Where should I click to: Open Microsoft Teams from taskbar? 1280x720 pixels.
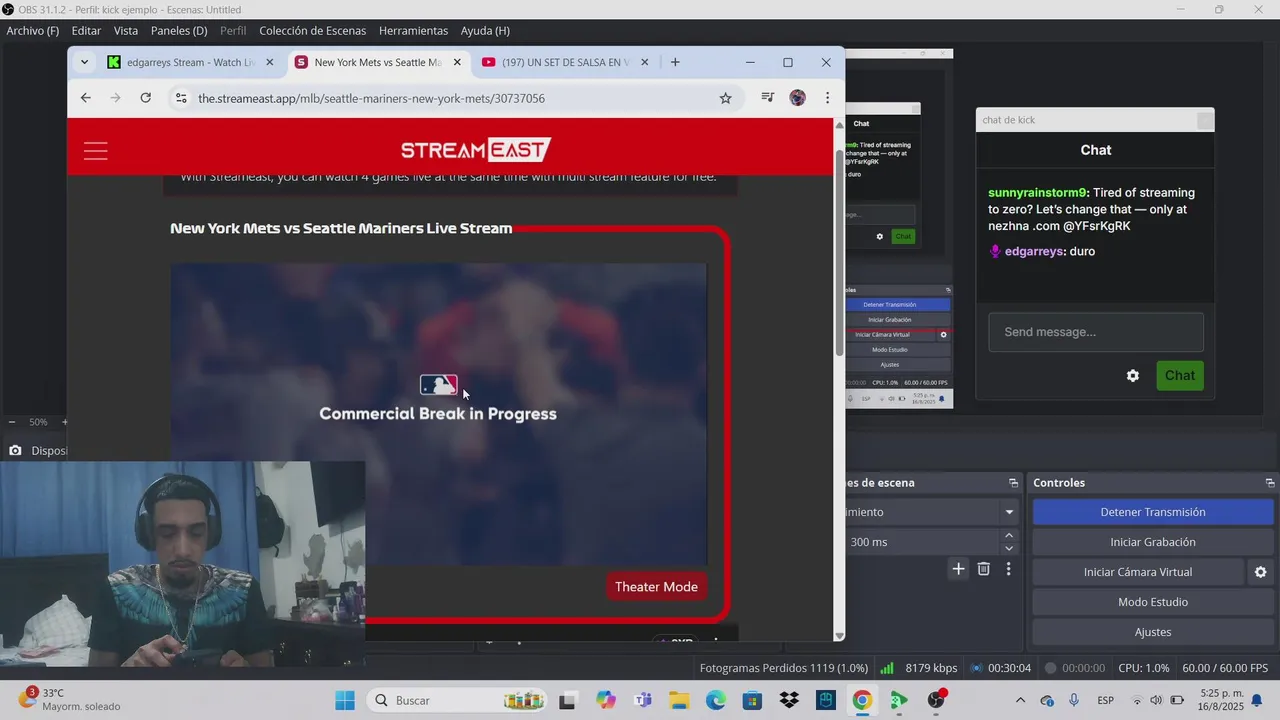(x=642, y=700)
